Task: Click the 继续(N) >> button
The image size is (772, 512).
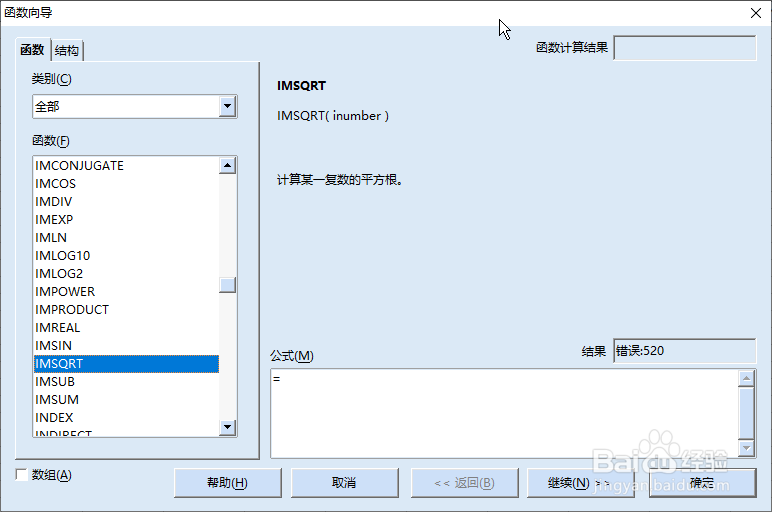Action: click(x=580, y=482)
